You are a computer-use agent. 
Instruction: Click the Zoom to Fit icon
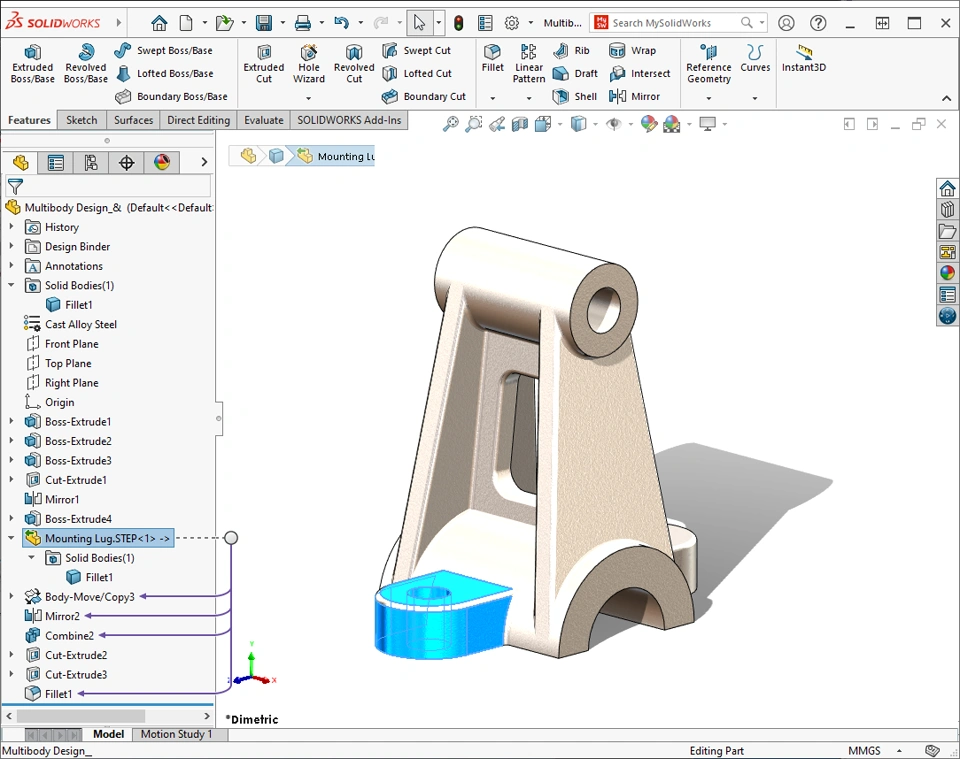point(451,124)
